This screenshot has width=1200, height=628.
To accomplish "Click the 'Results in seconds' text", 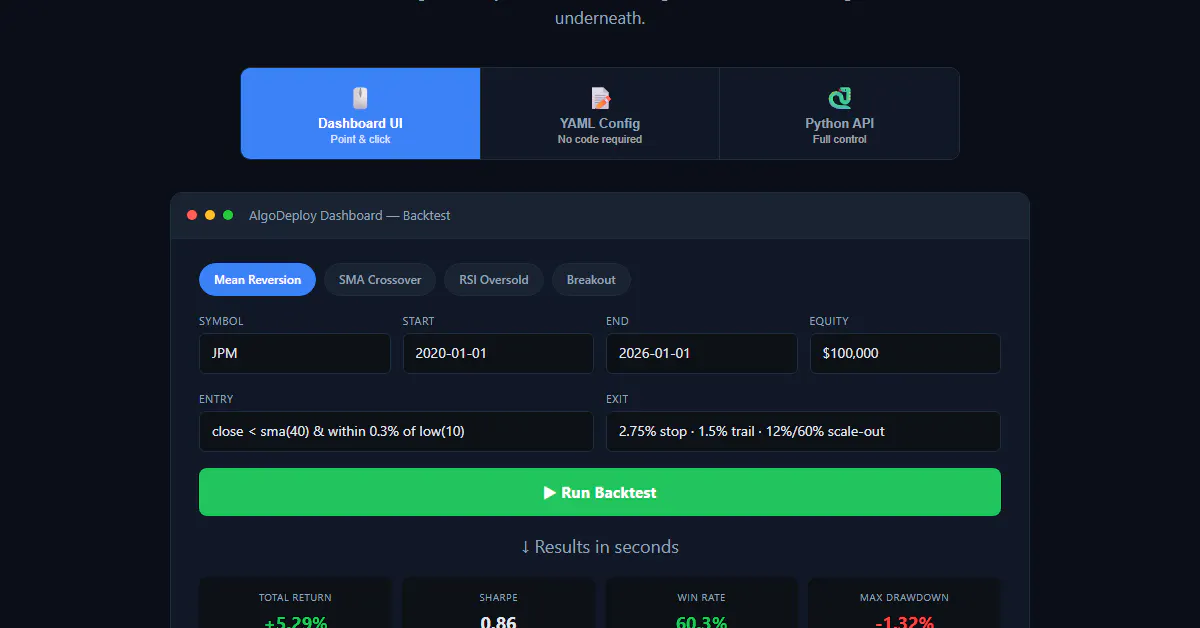I will tap(600, 547).
